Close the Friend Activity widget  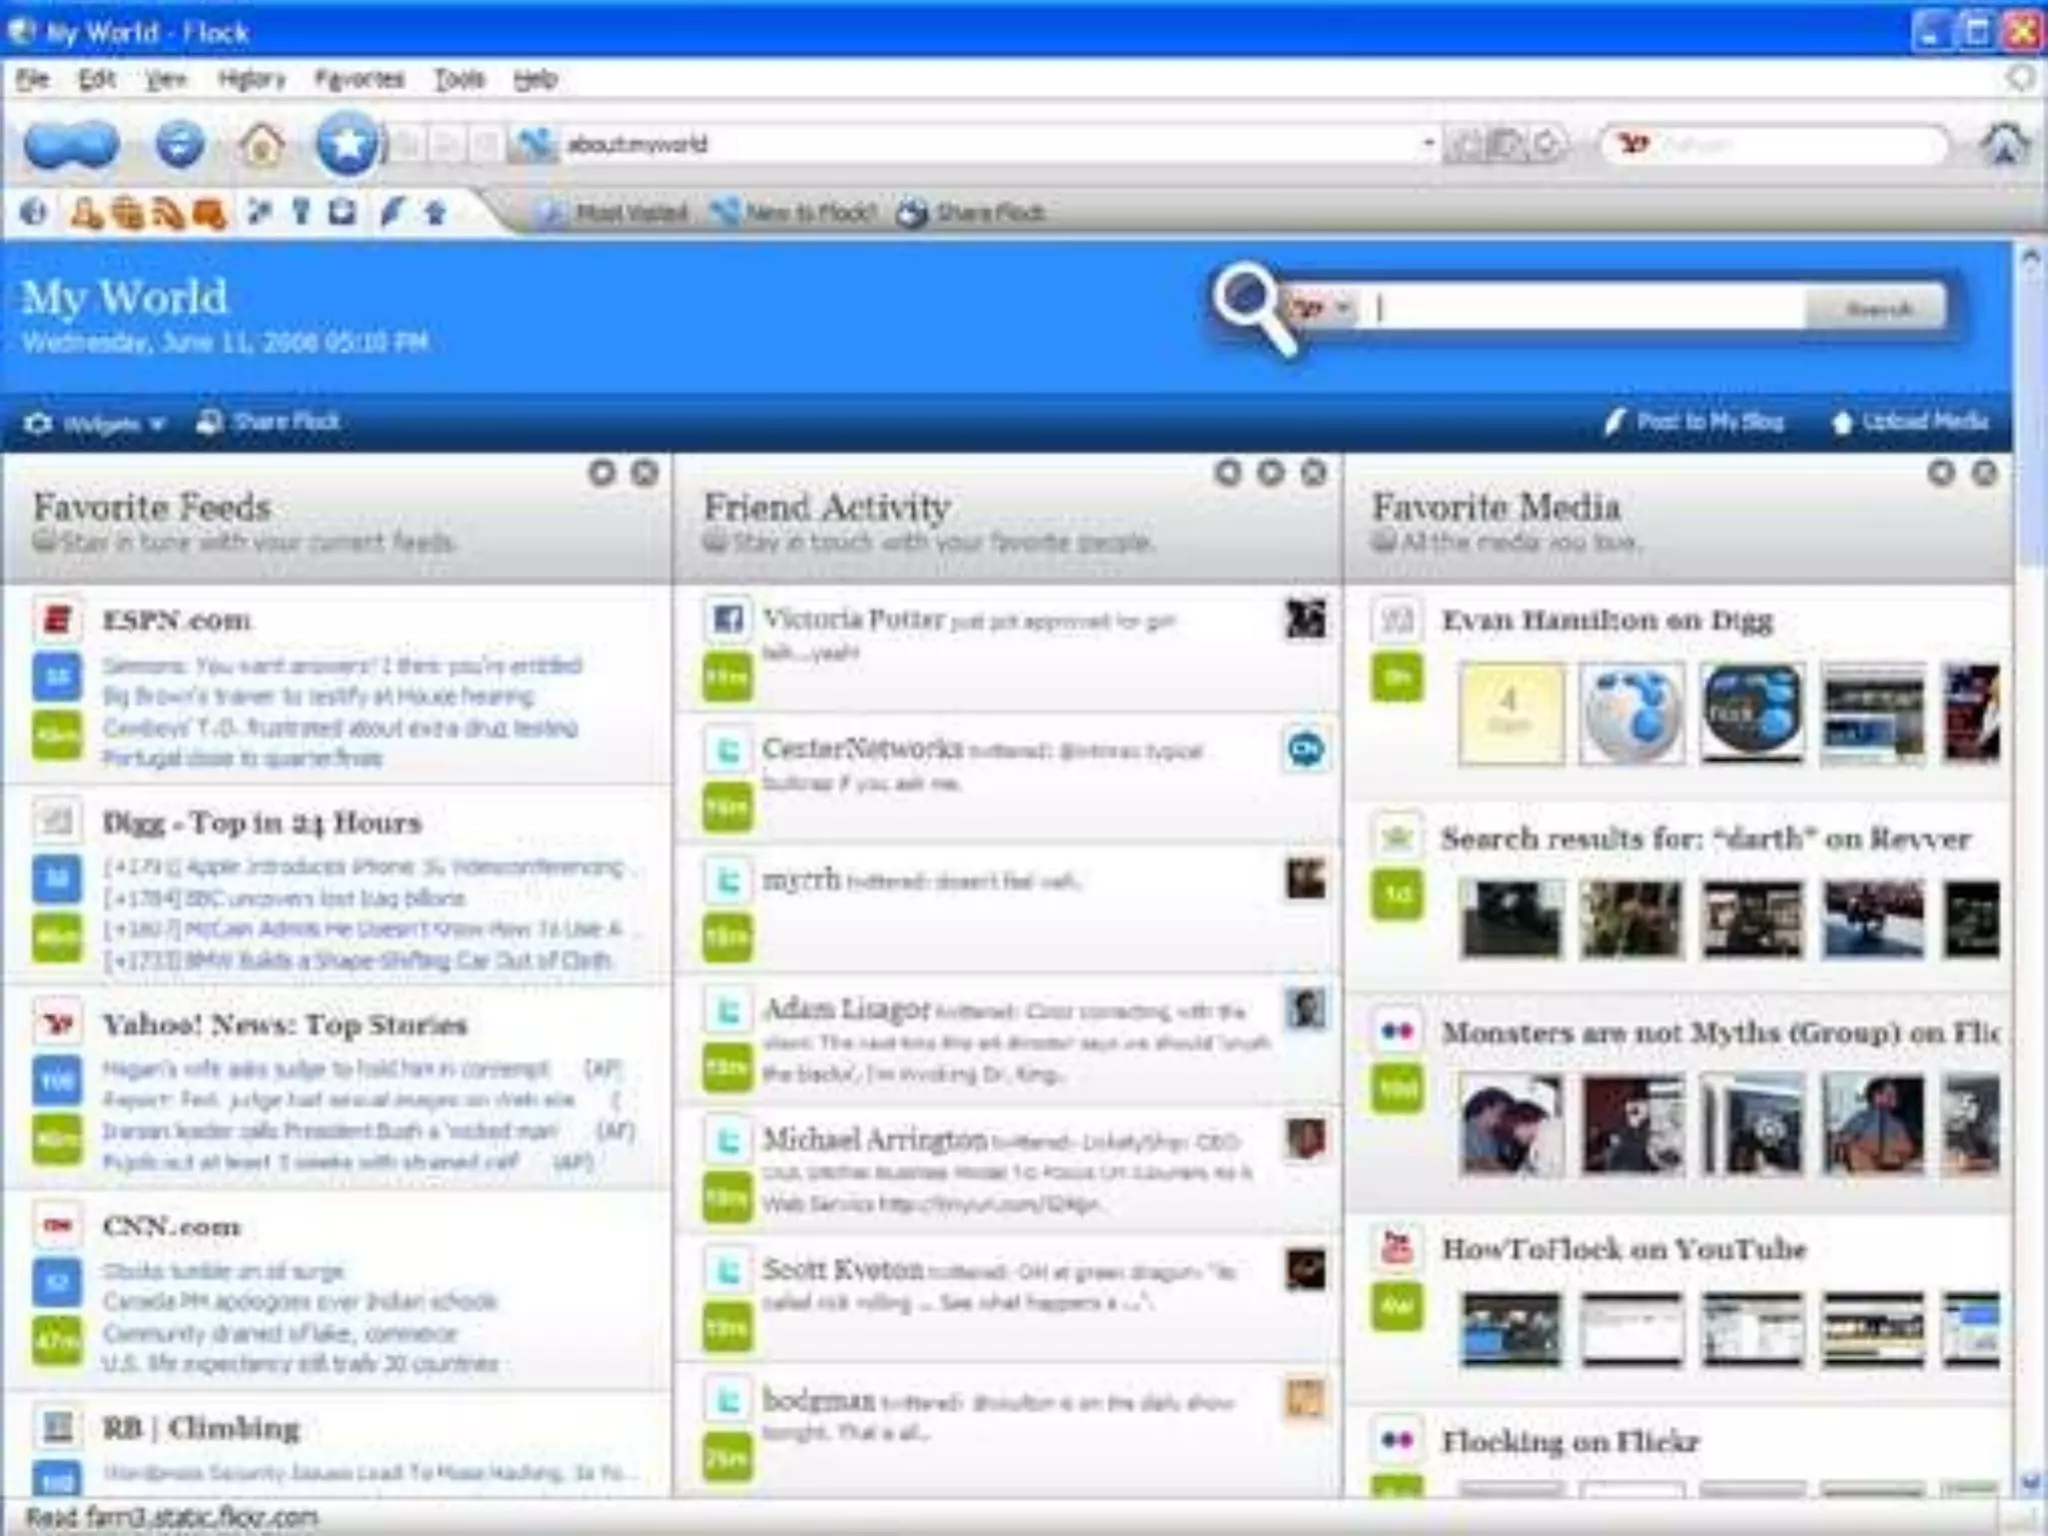[x=1314, y=472]
